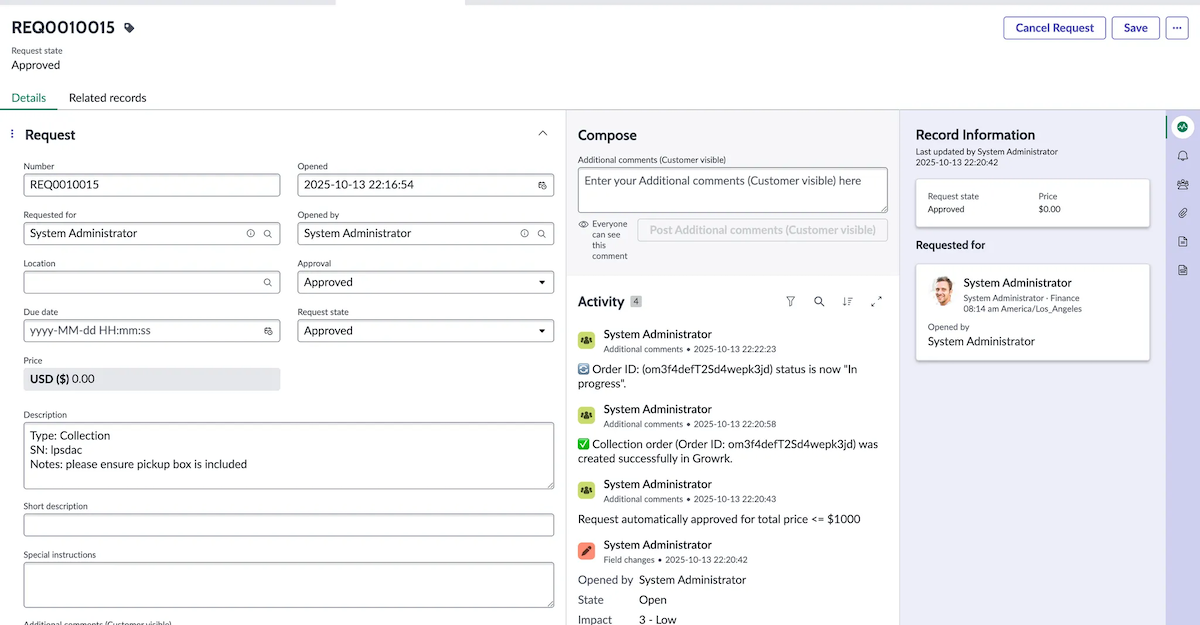Open the notifications bell in right sidebar

coord(1182,155)
